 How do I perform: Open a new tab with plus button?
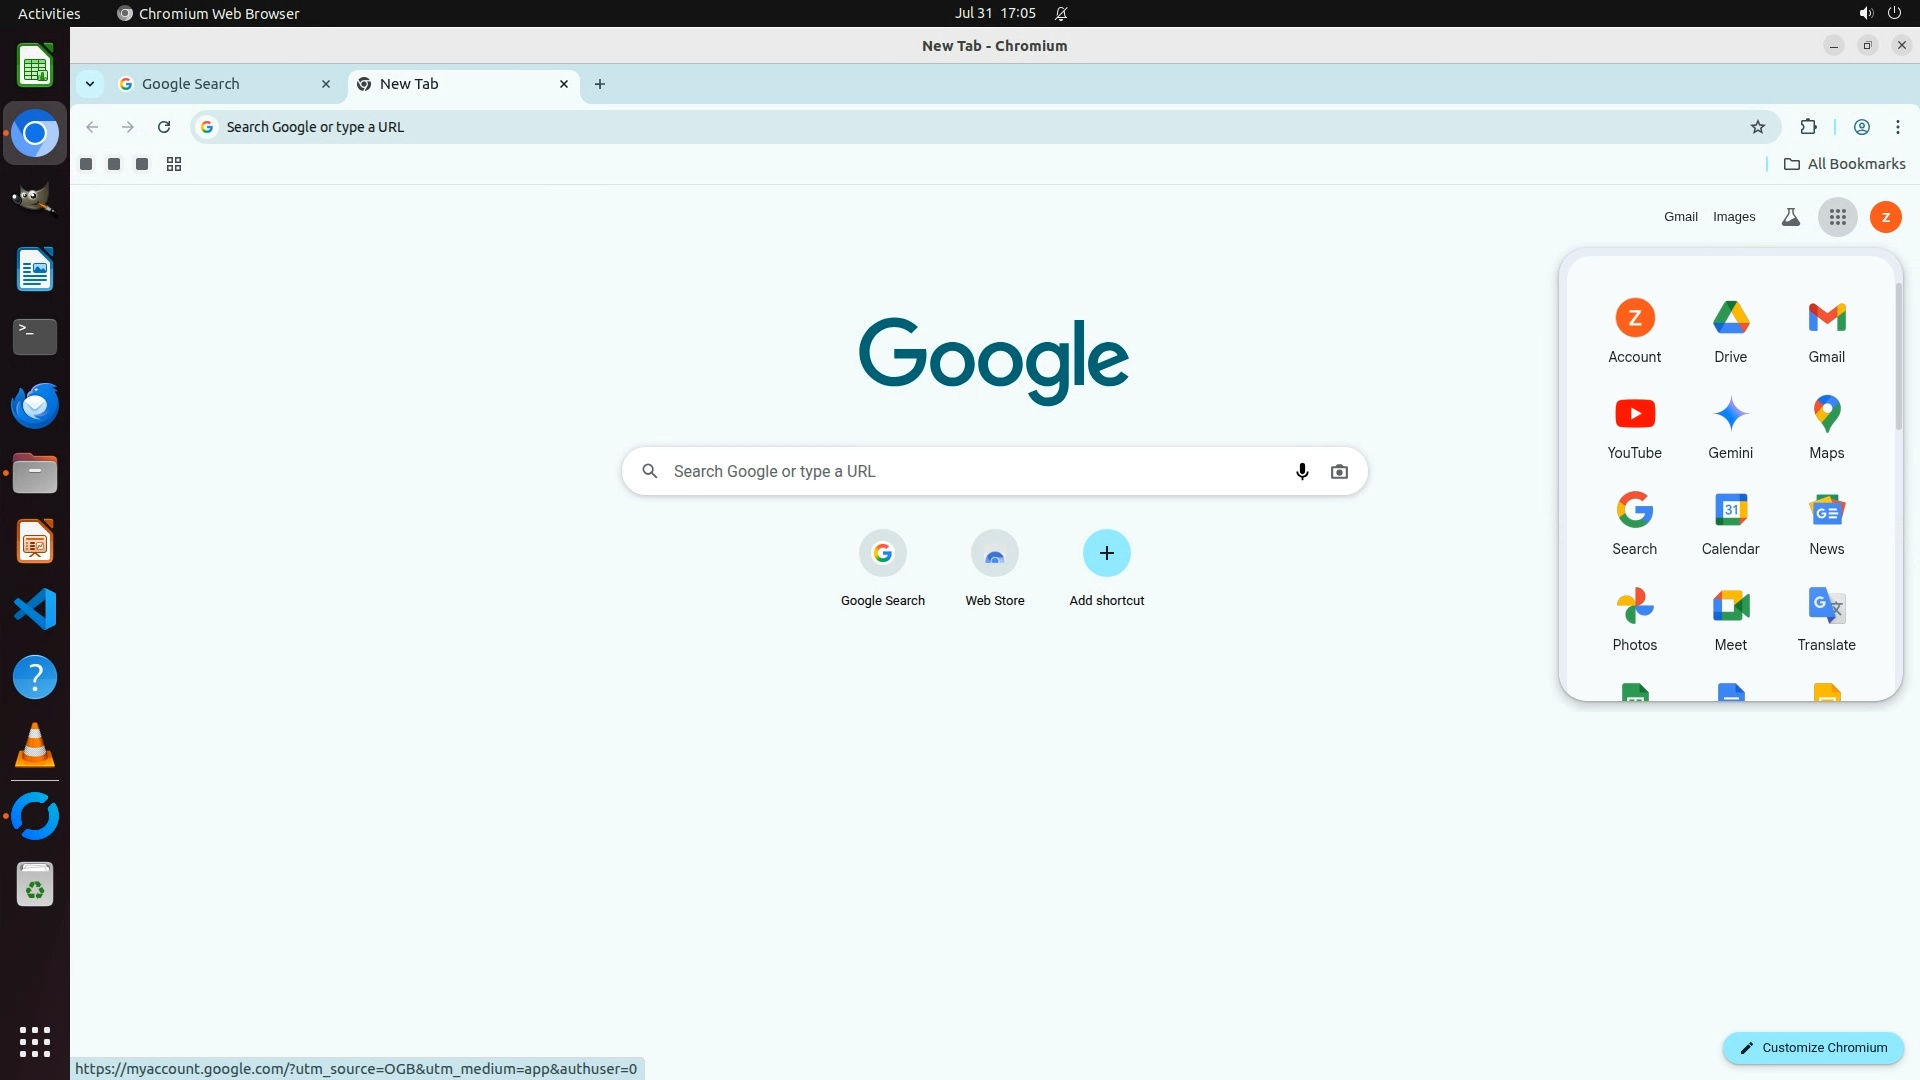[x=600, y=84]
